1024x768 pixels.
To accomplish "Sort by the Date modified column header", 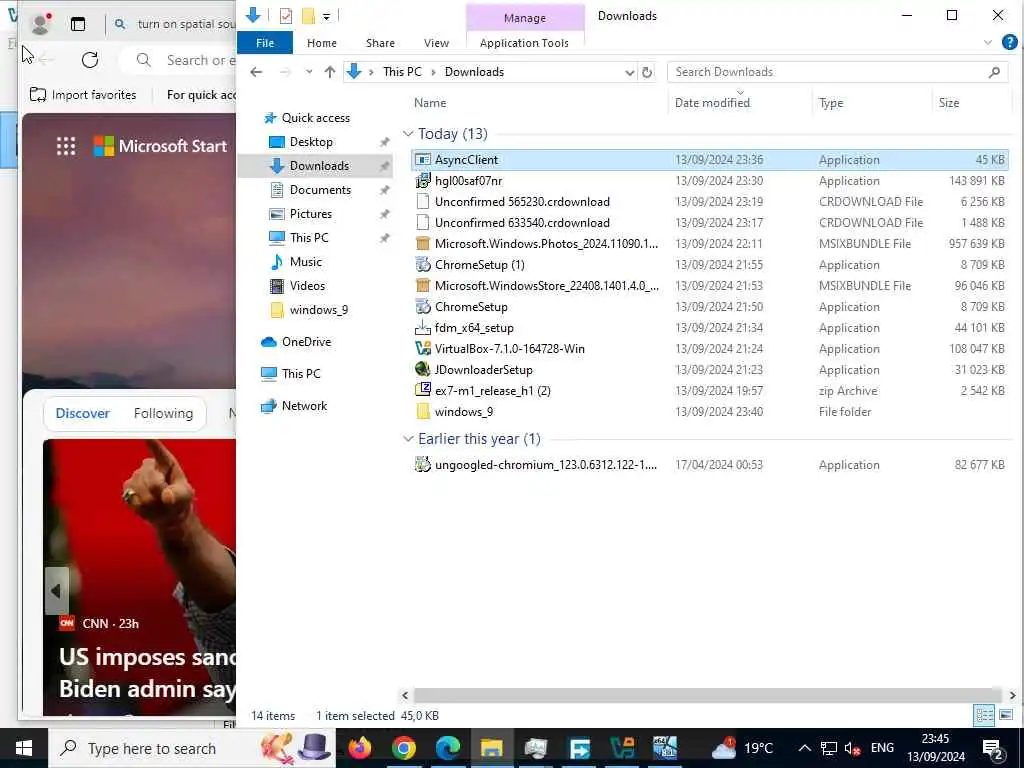I will point(712,103).
